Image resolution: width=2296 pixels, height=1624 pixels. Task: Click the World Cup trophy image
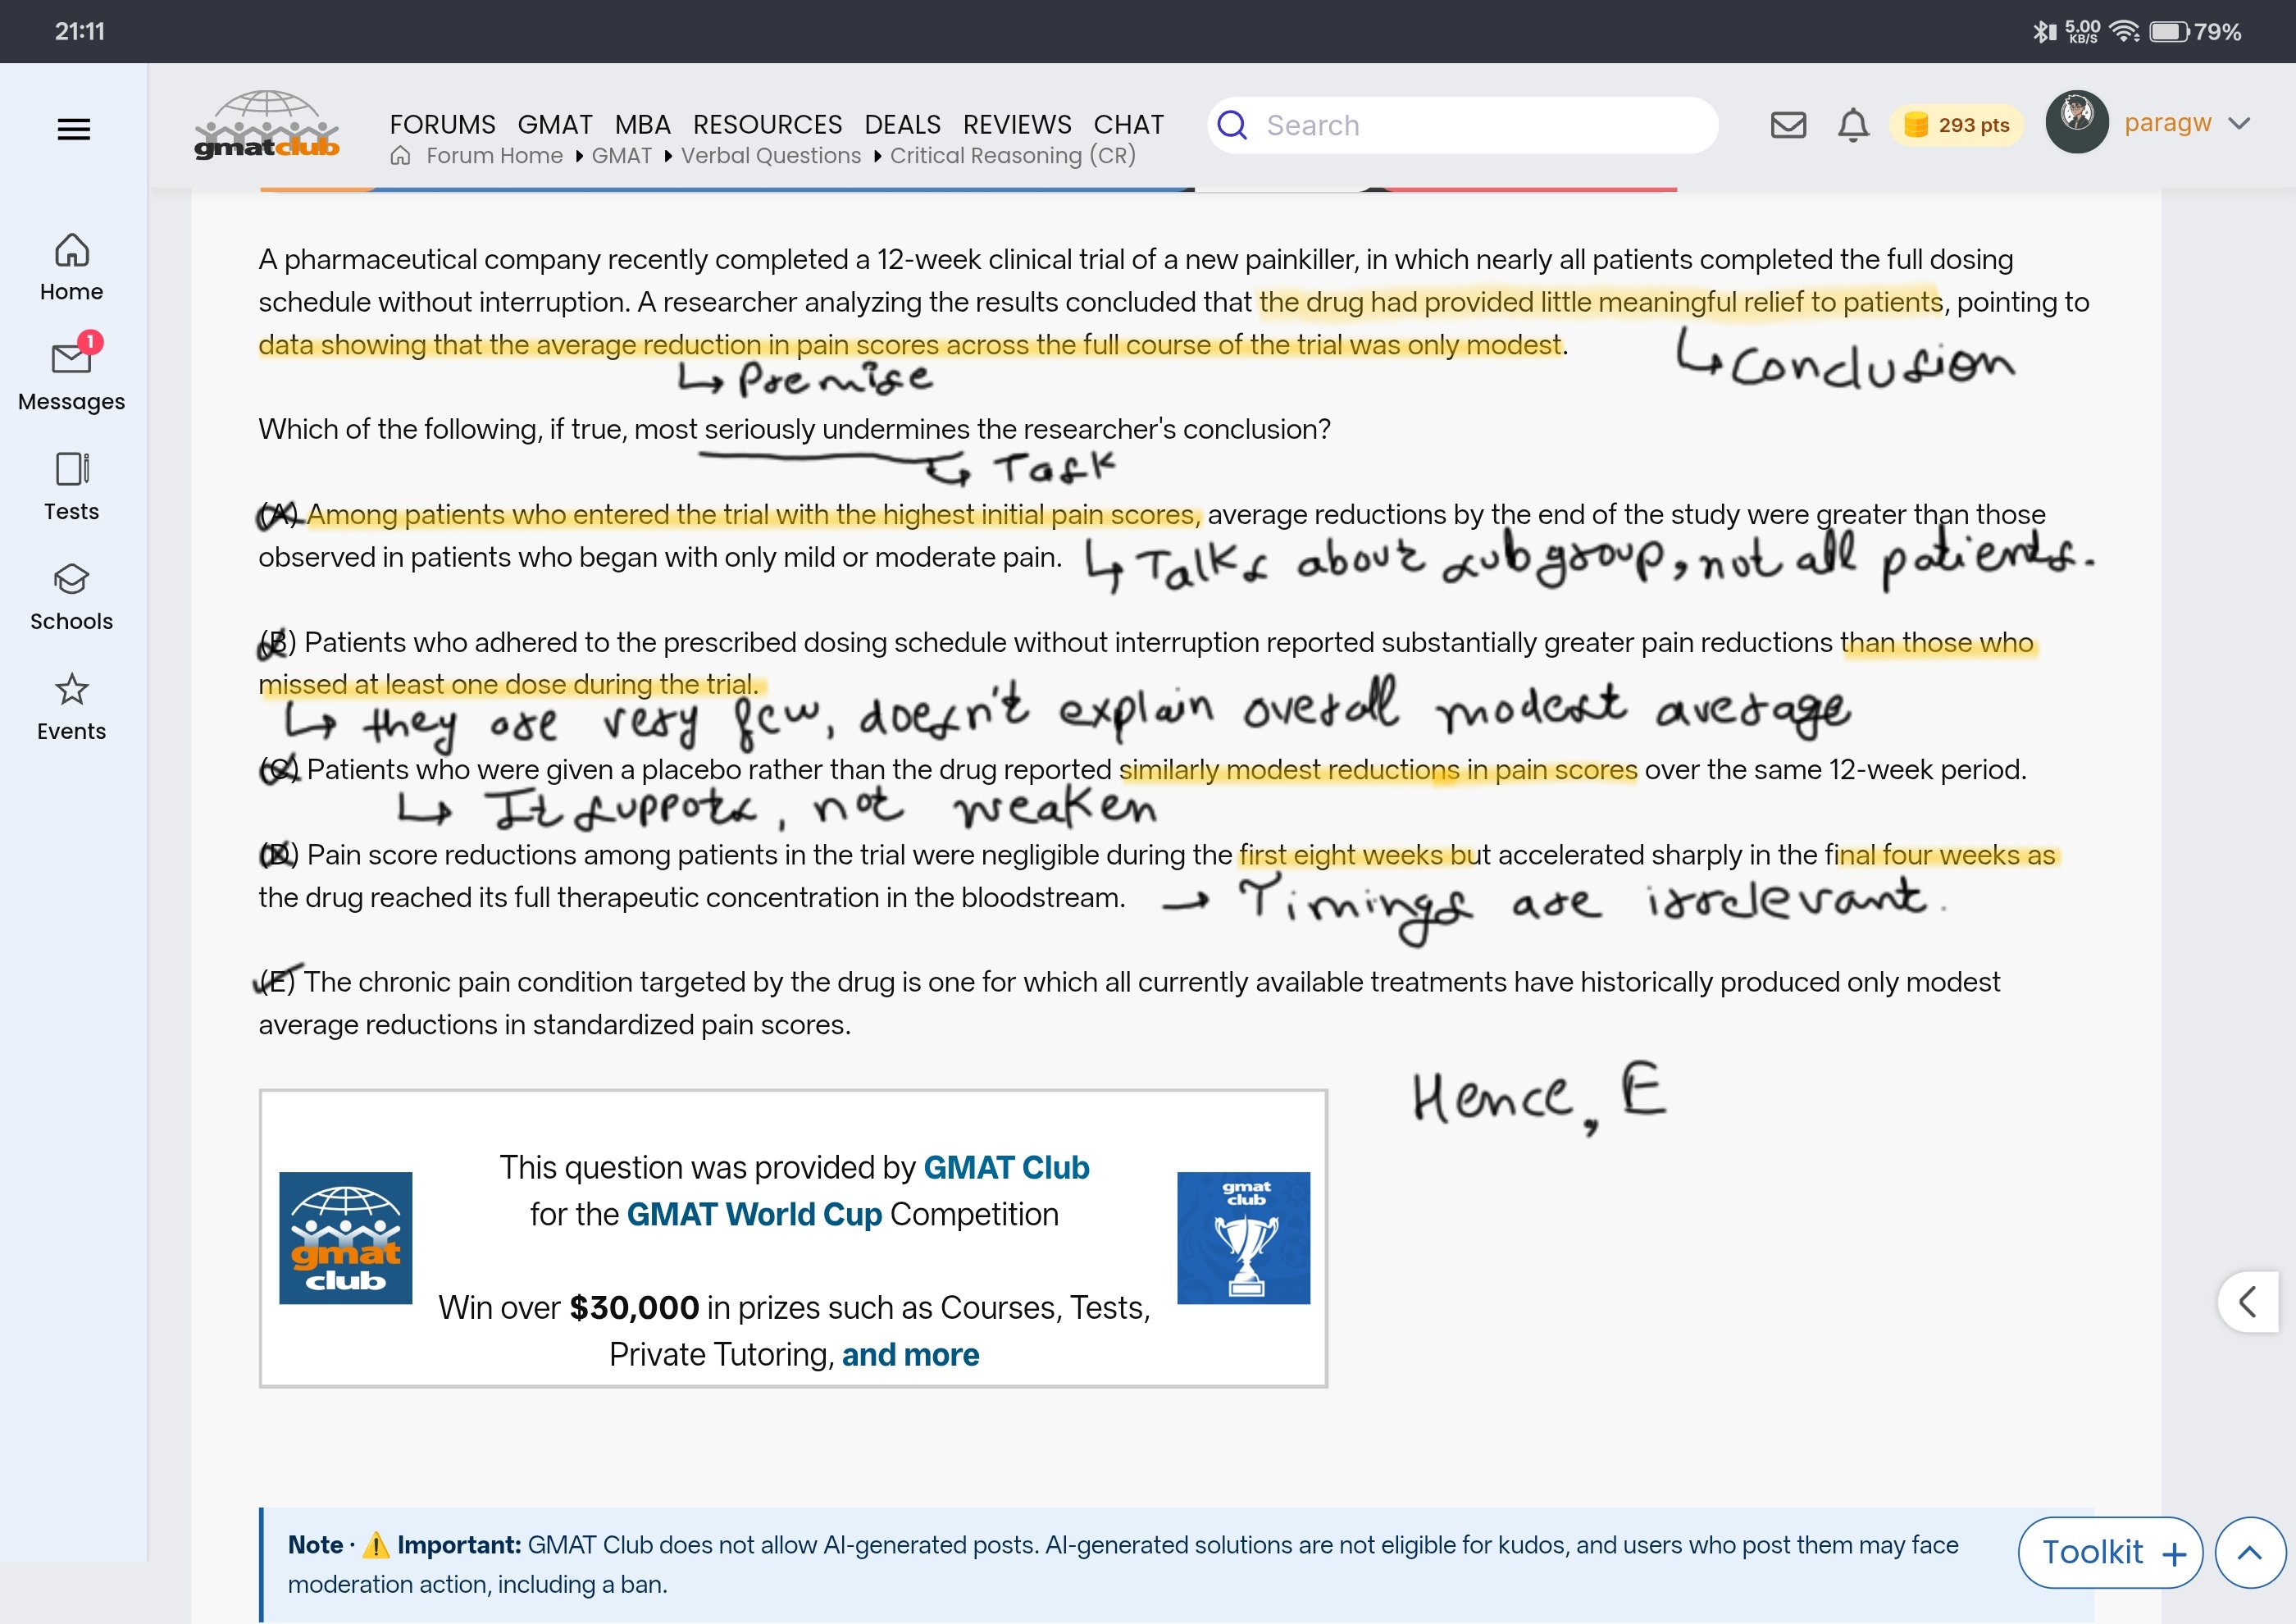pyautogui.click(x=1243, y=1238)
